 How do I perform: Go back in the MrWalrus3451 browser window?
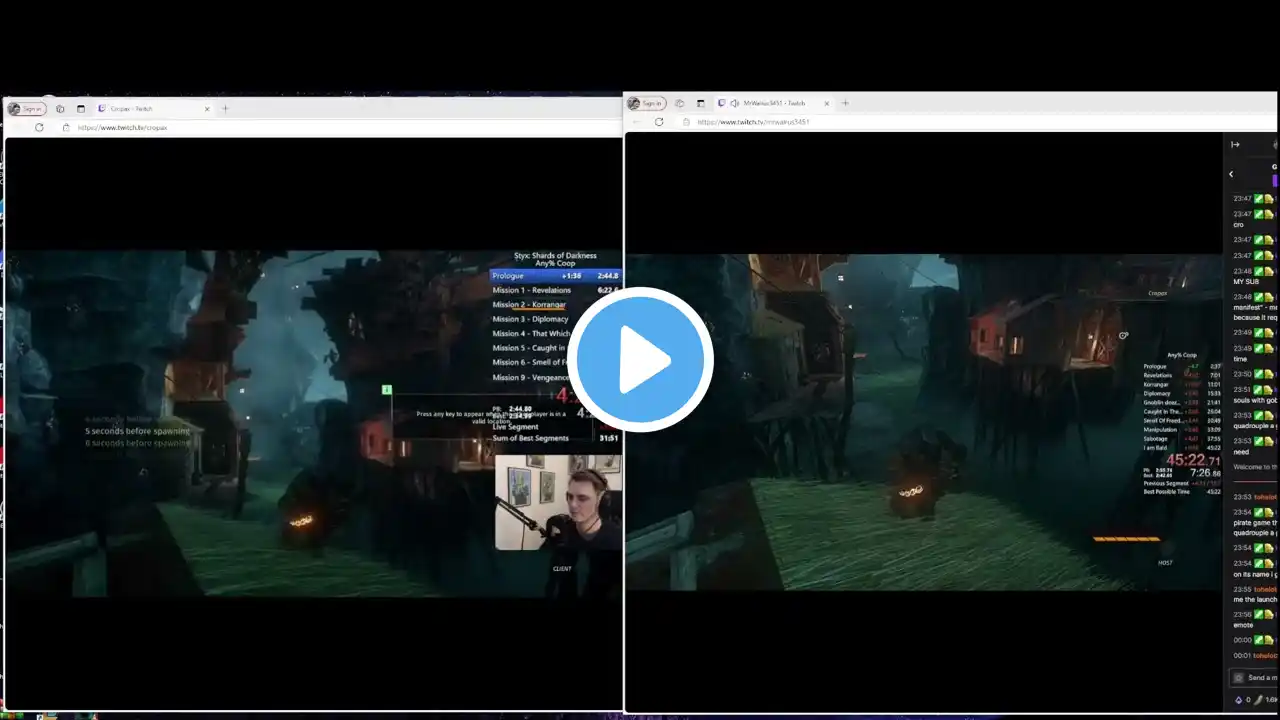[x=636, y=122]
